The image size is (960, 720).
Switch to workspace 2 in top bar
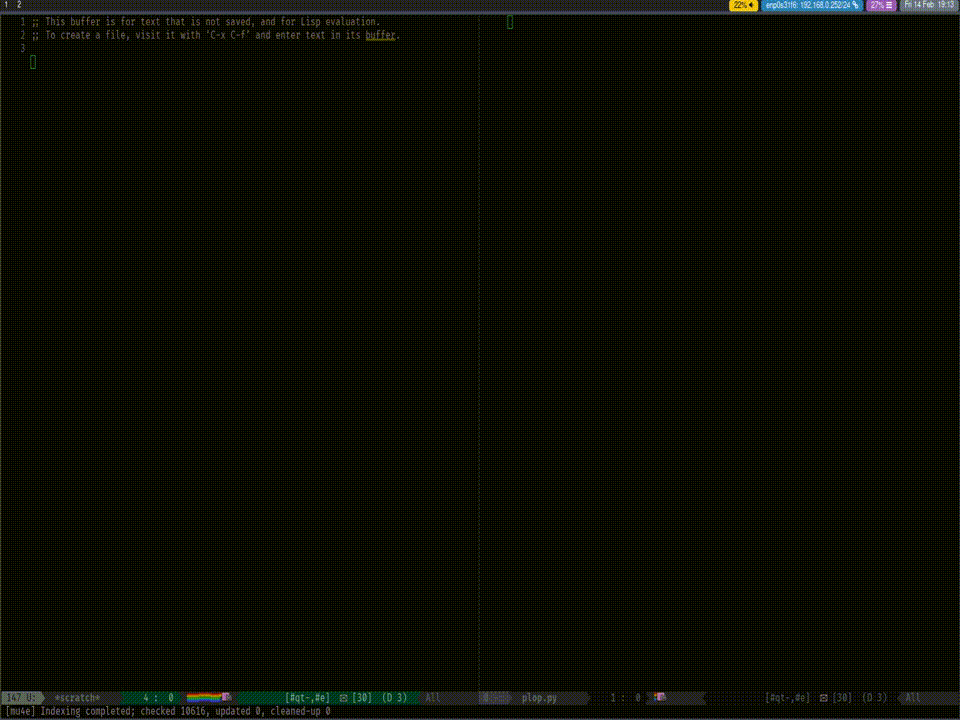click(19, 4)
